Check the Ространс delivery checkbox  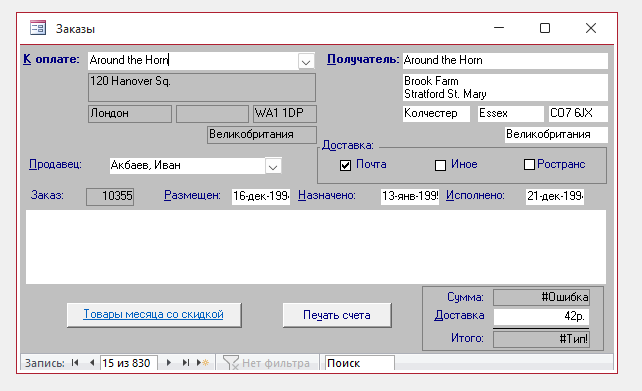(529, 165)
